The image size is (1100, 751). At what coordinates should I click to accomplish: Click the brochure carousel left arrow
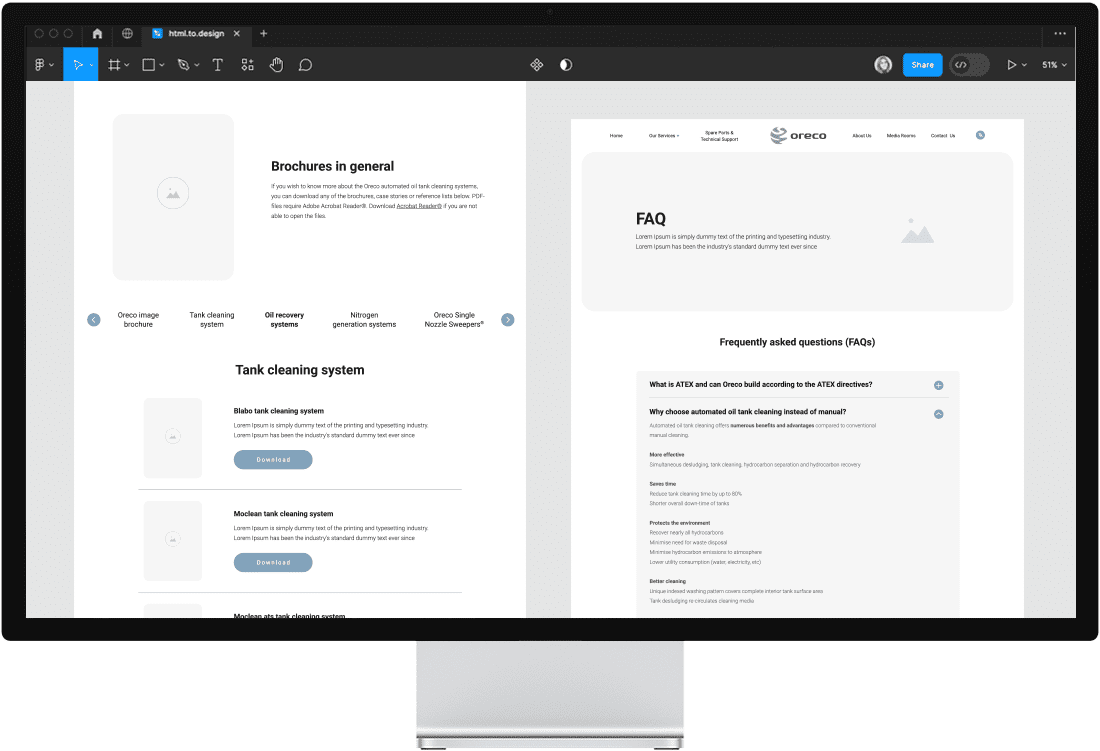pyautogui.click(x=94, y=320)
